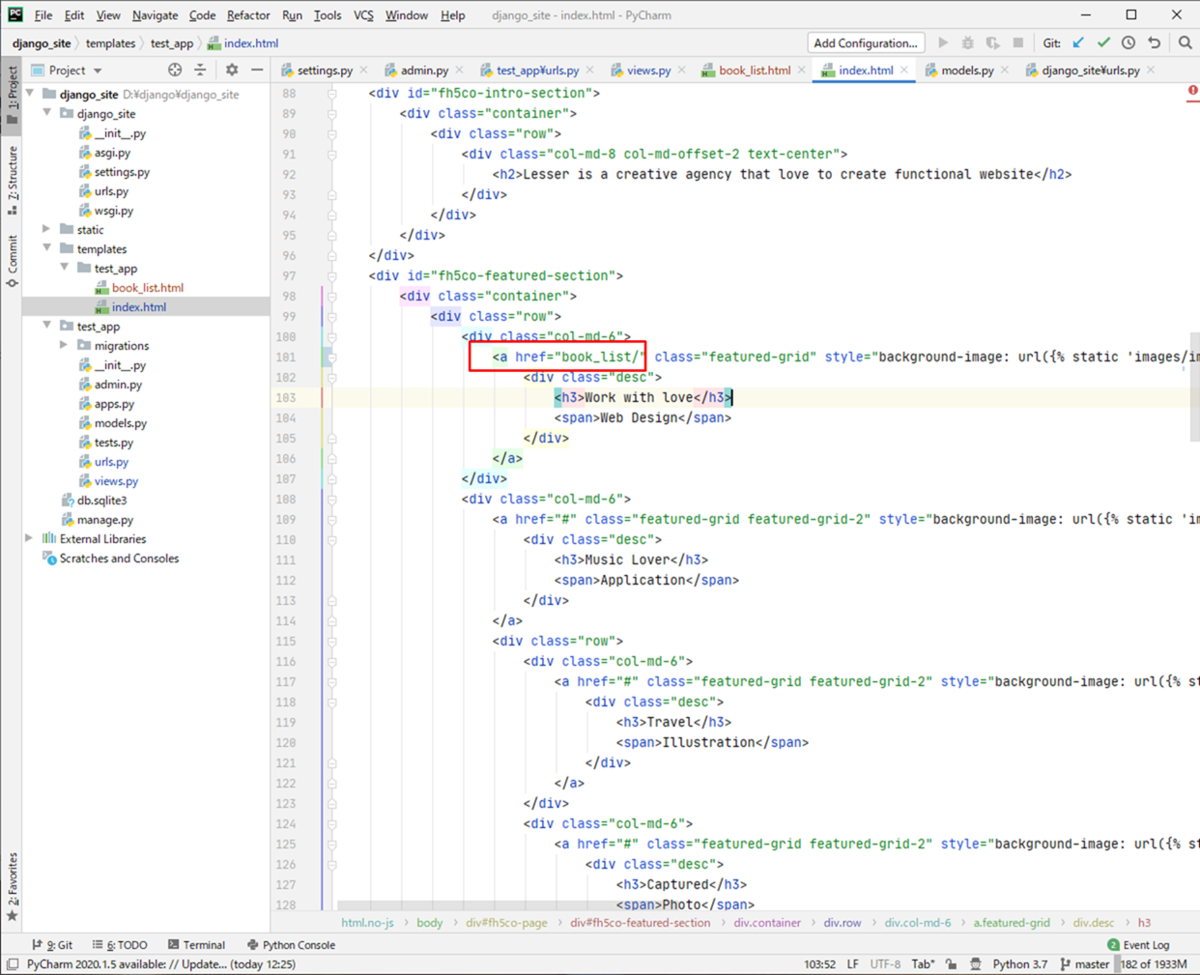
Task: Toggle the Python Console tool window
Action: tap(290, 945)
